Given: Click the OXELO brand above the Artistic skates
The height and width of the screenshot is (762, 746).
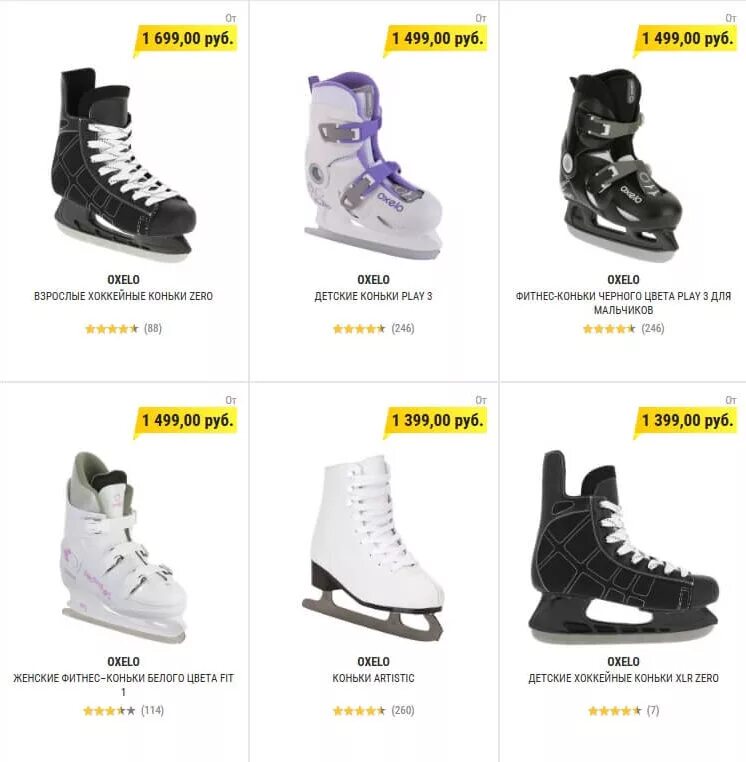Looking at the screenshot, I should [x=373, y=662].
